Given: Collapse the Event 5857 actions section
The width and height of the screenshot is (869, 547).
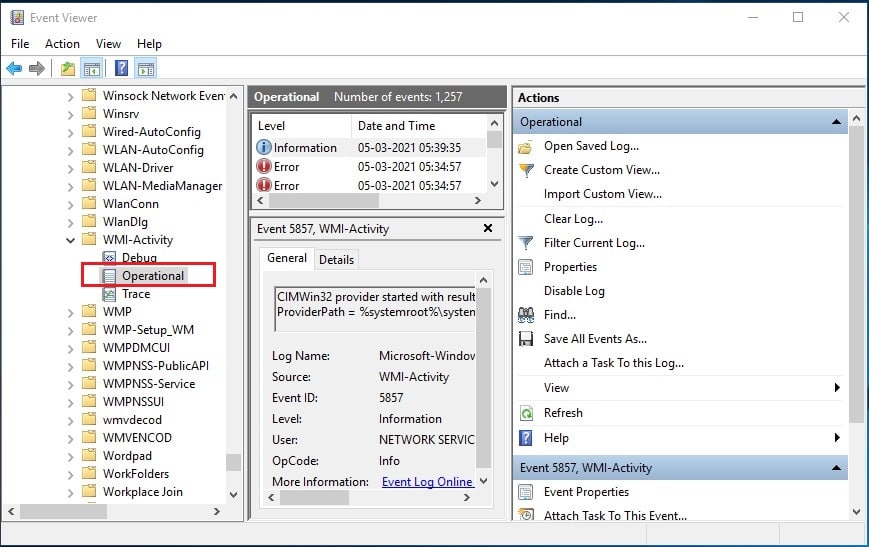Looking at the screenshot, I should (x=836, y=468).
